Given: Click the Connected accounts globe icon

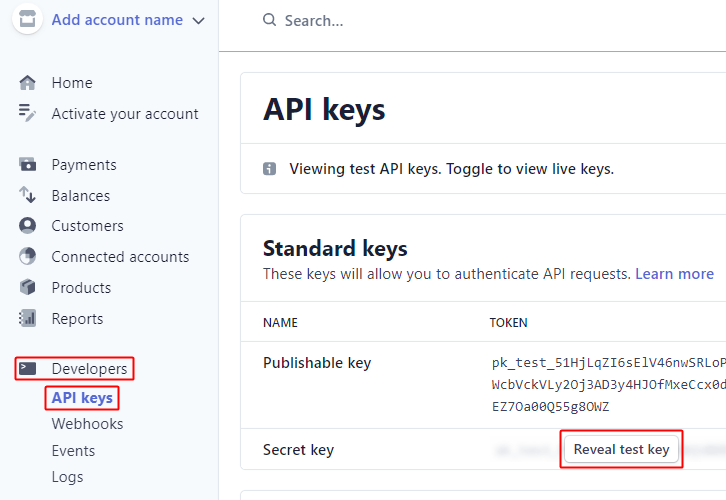Looking at the screenshot, I should point(27,256).
